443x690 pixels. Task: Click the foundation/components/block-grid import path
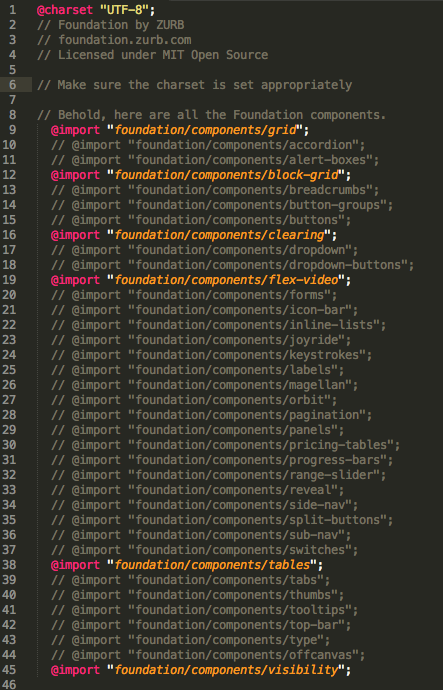227,175
